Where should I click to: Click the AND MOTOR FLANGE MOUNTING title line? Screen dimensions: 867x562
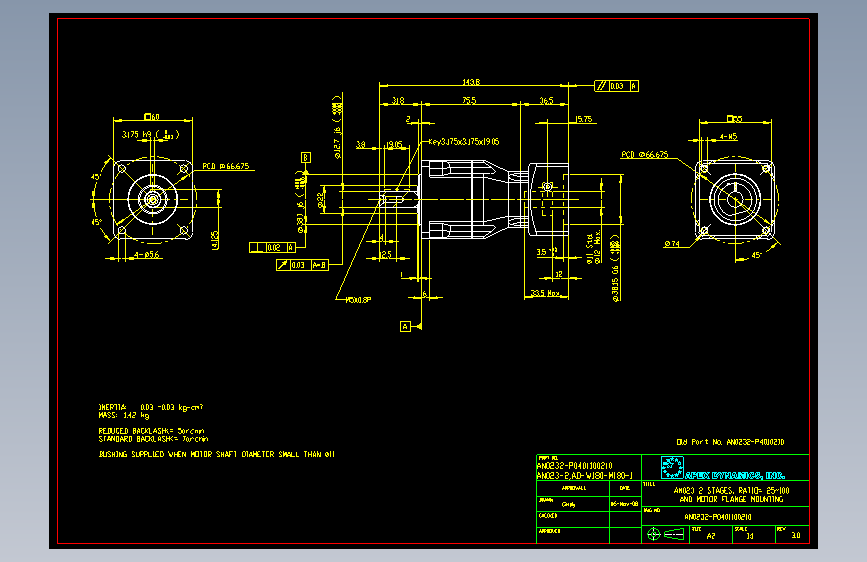(731, 499)
